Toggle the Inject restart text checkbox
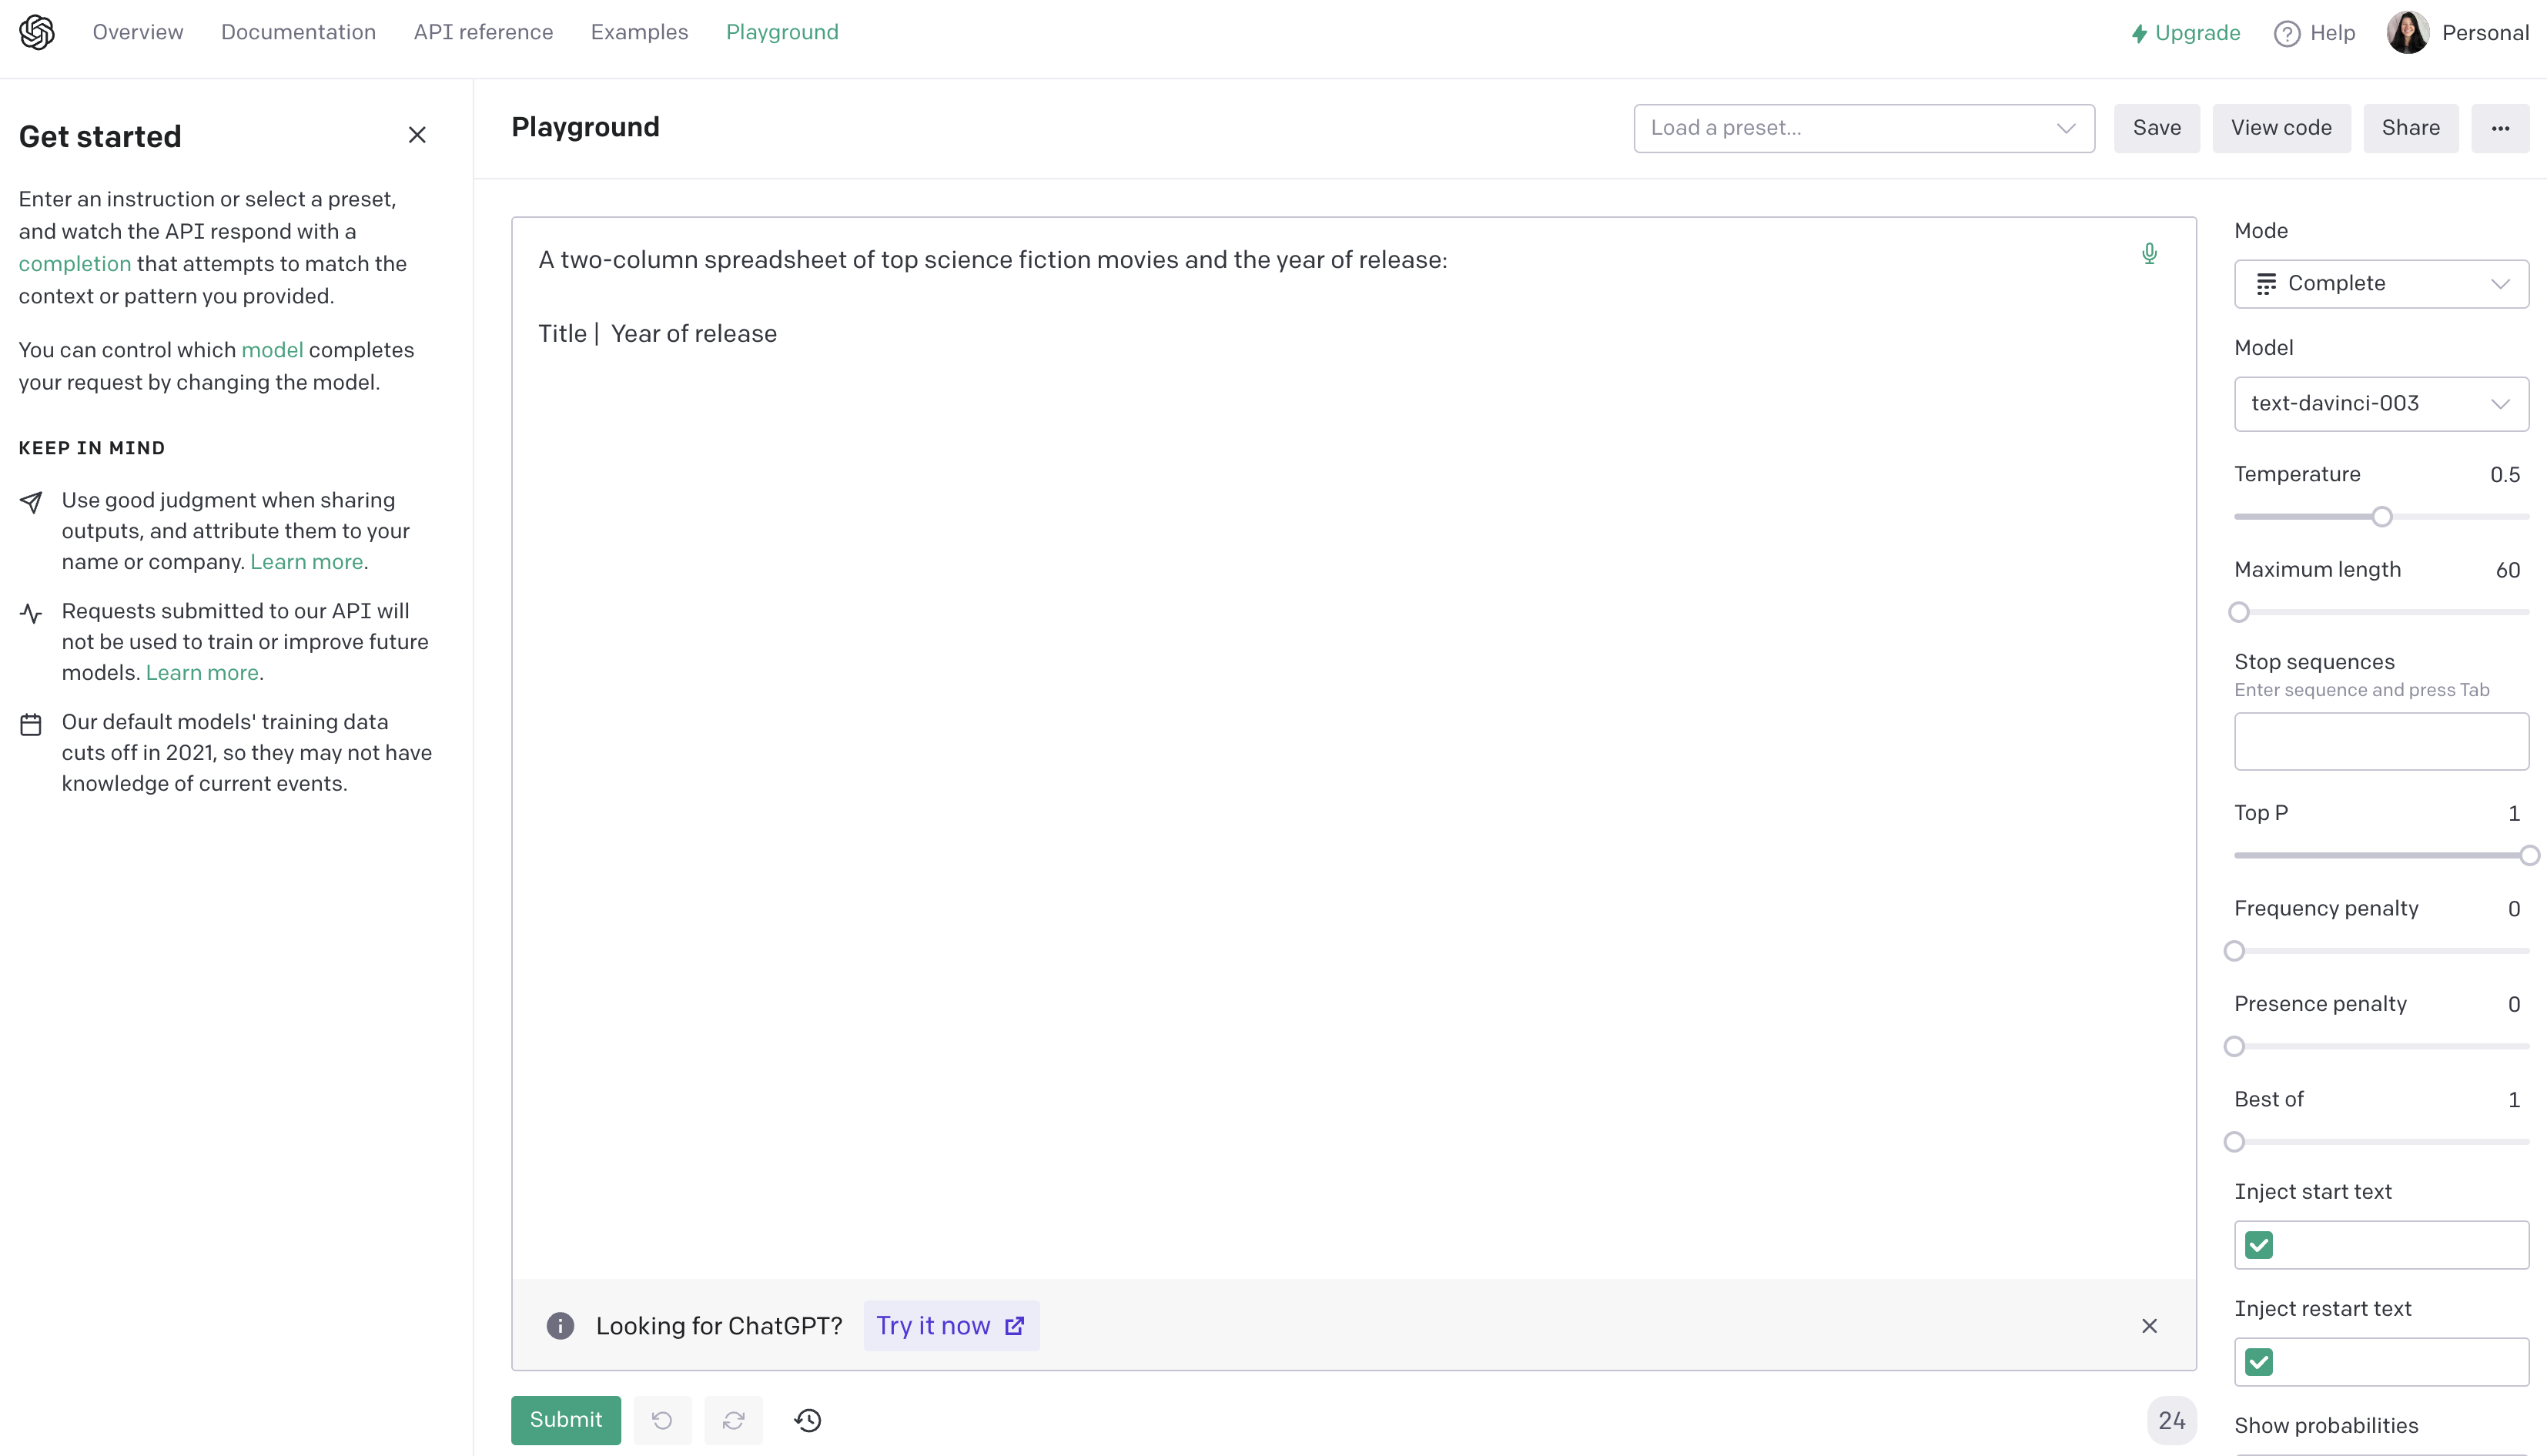 [2257, 1361]
